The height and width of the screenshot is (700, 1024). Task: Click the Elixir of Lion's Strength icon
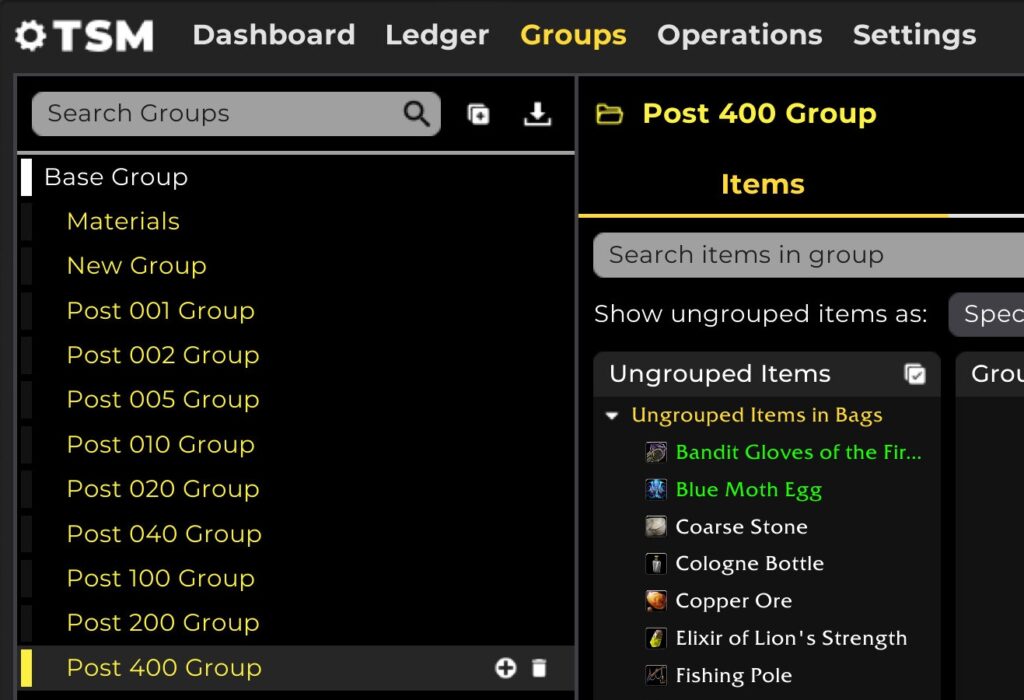656,638
